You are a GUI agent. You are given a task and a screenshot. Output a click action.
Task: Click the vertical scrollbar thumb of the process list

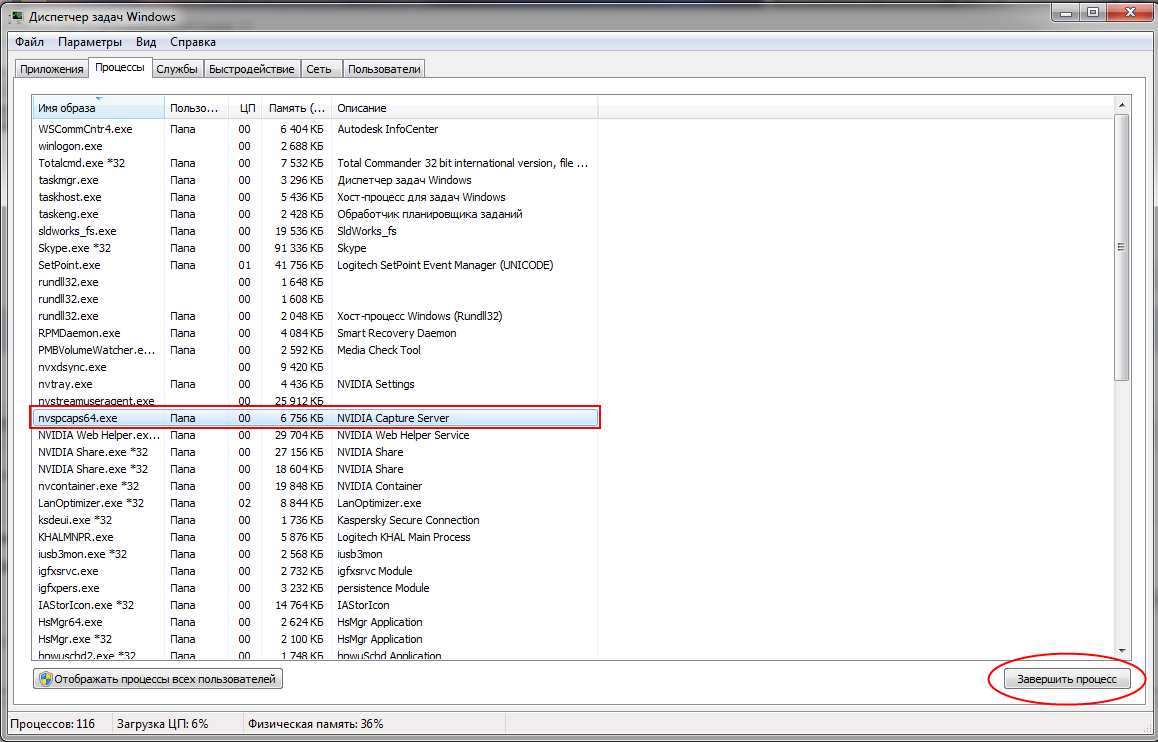[x=1122, y=247]
